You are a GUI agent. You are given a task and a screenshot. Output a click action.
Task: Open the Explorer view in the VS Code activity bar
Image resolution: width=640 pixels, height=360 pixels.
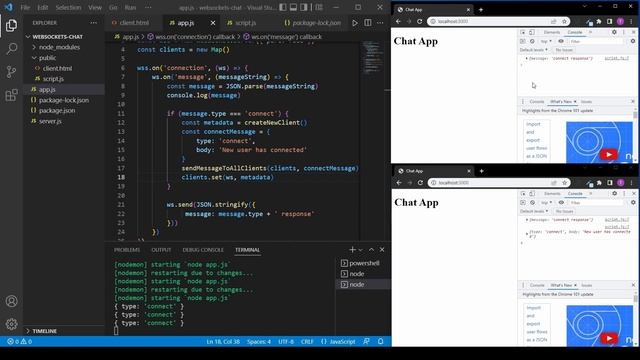click(x=11, y=25)
